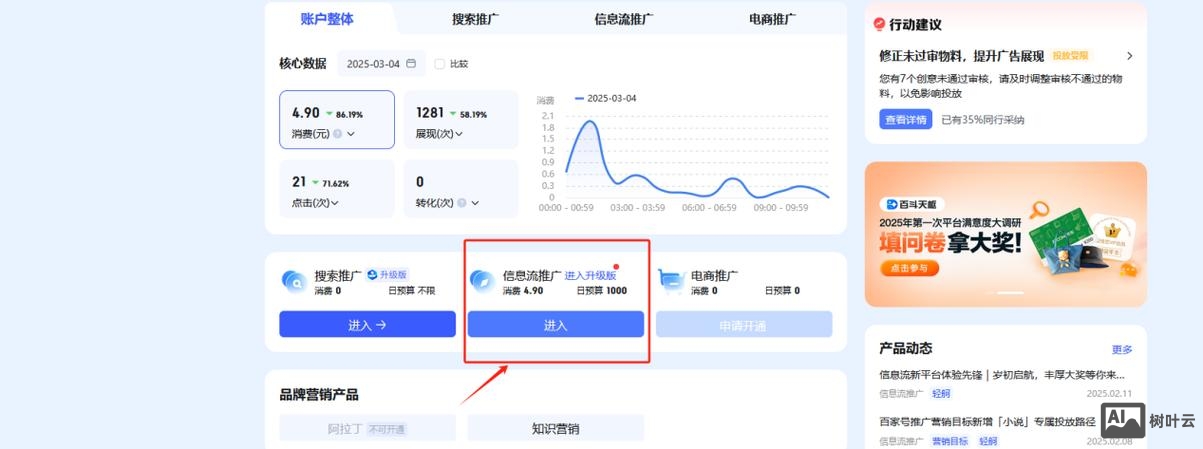Click the 电商推广 shopping cart icon

670,281
